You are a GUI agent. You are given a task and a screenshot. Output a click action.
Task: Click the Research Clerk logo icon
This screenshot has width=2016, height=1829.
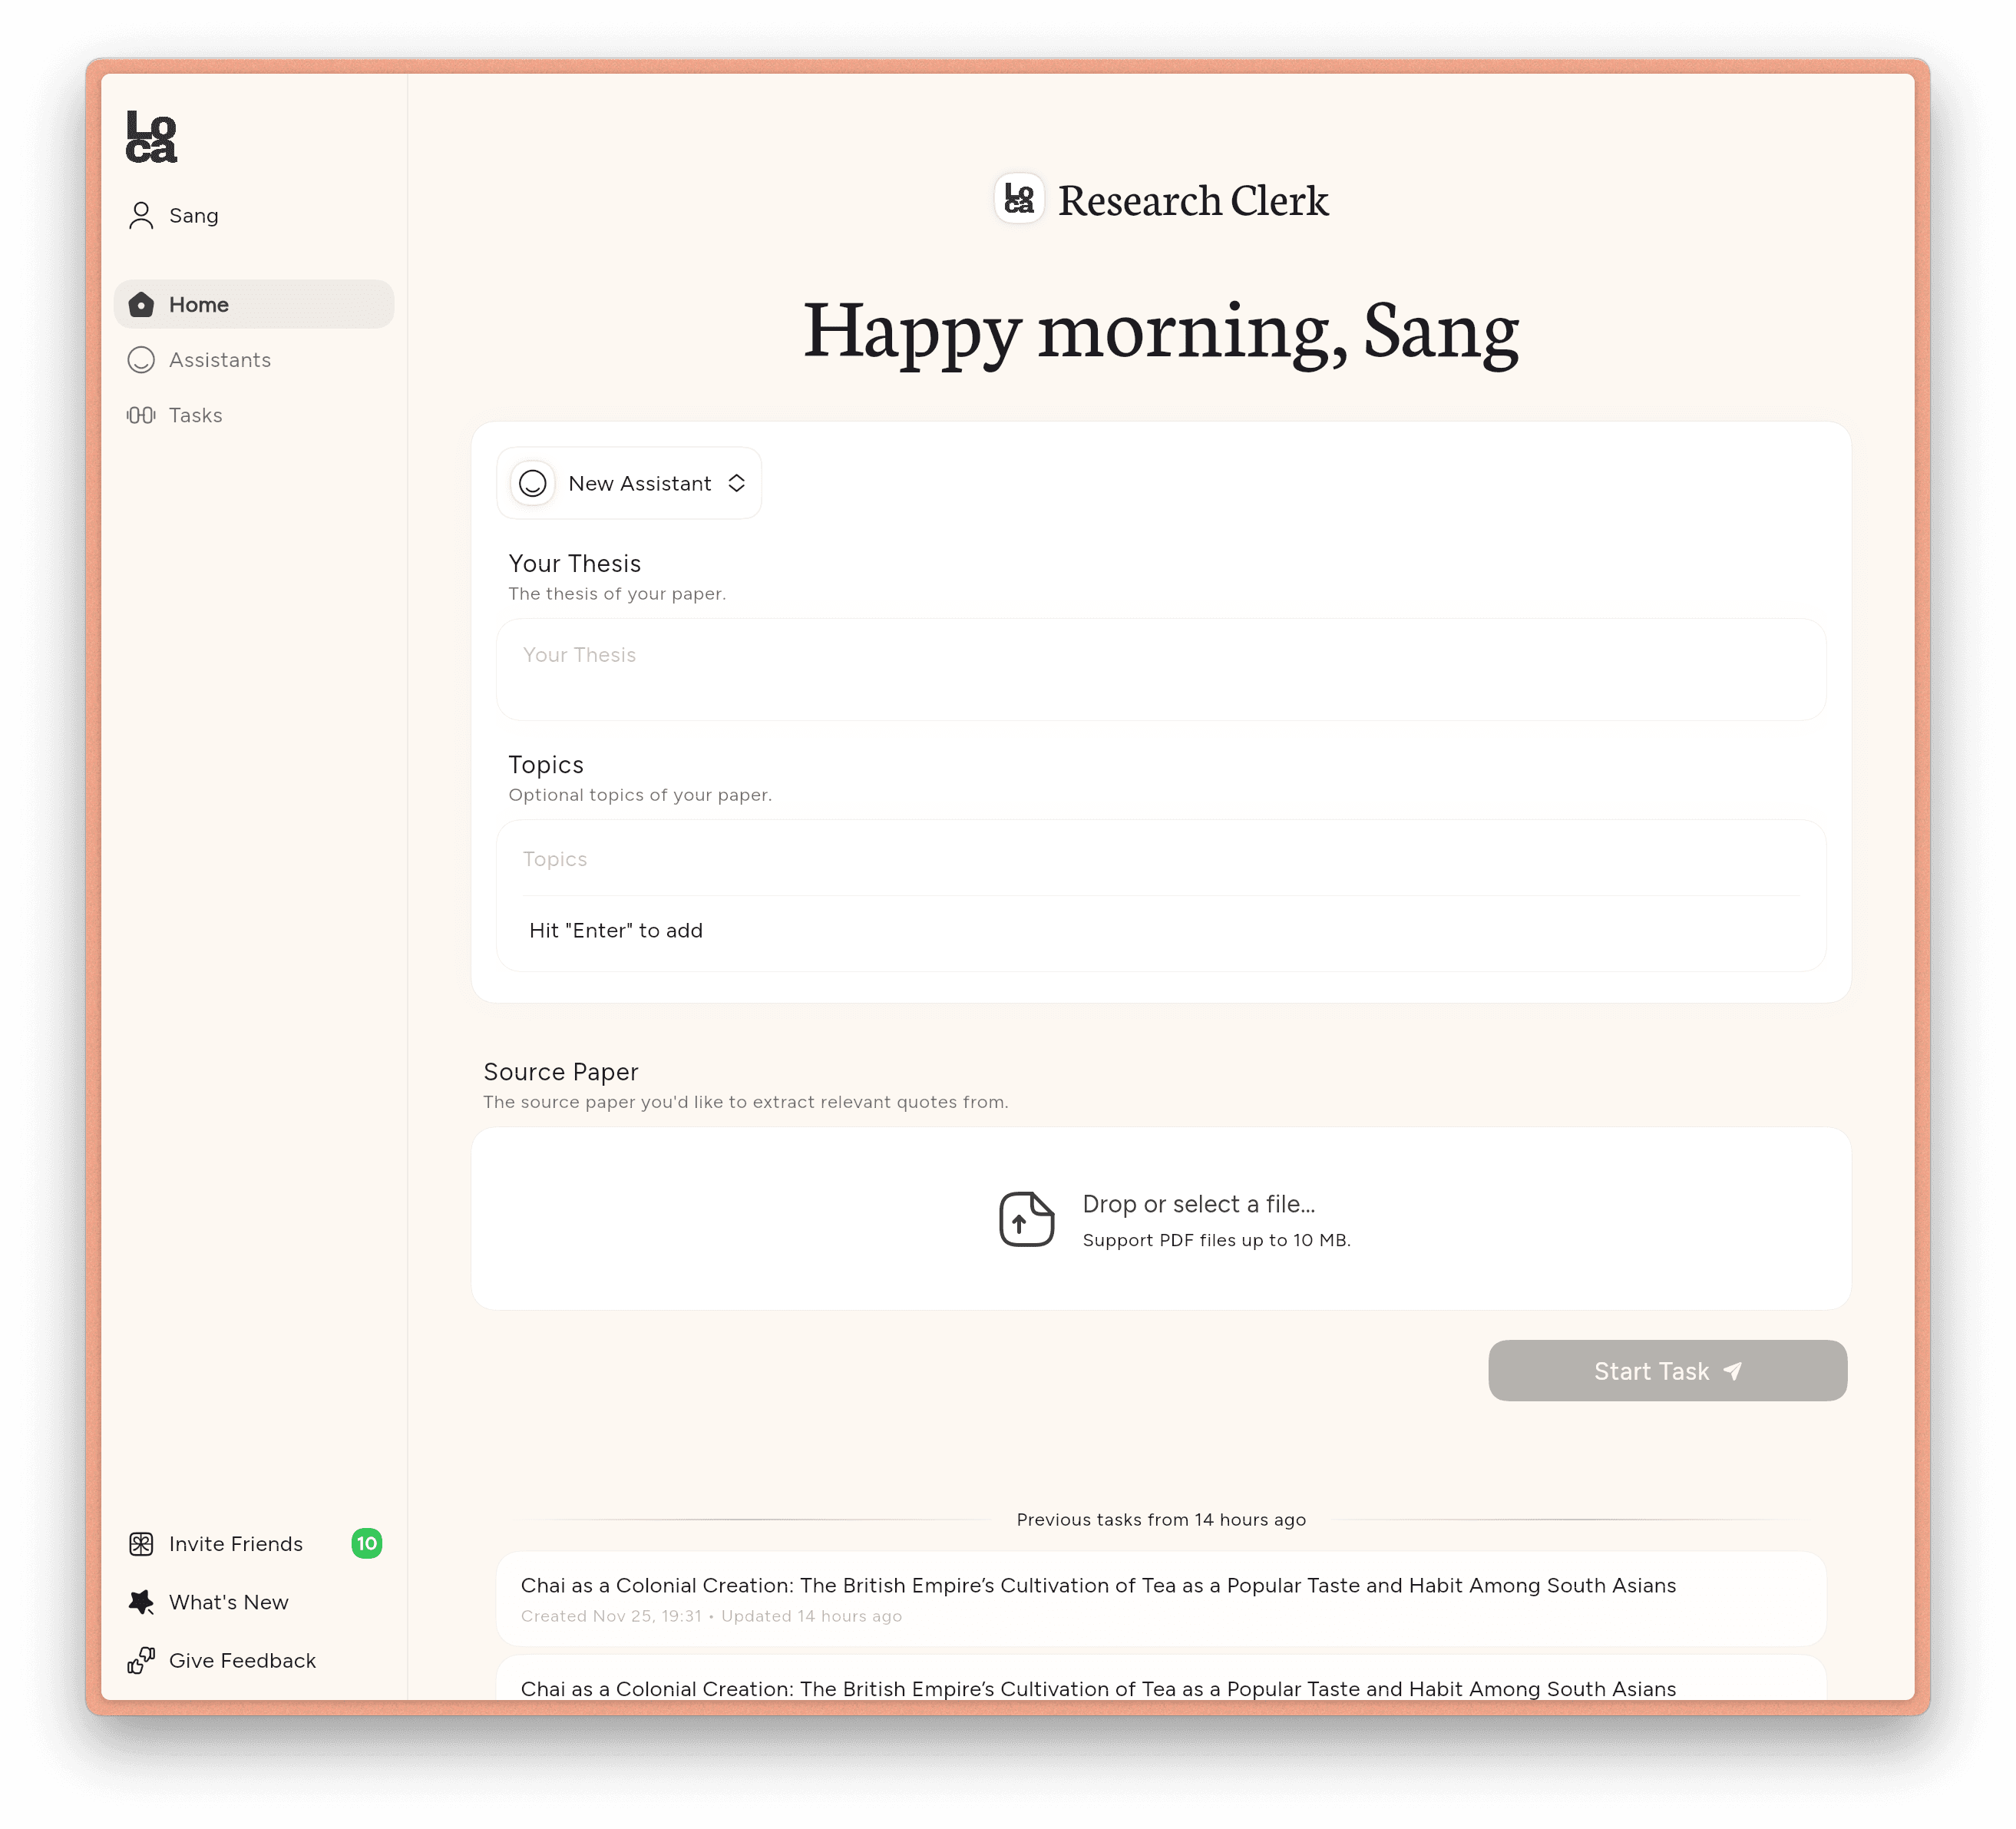click(1019, 199)
